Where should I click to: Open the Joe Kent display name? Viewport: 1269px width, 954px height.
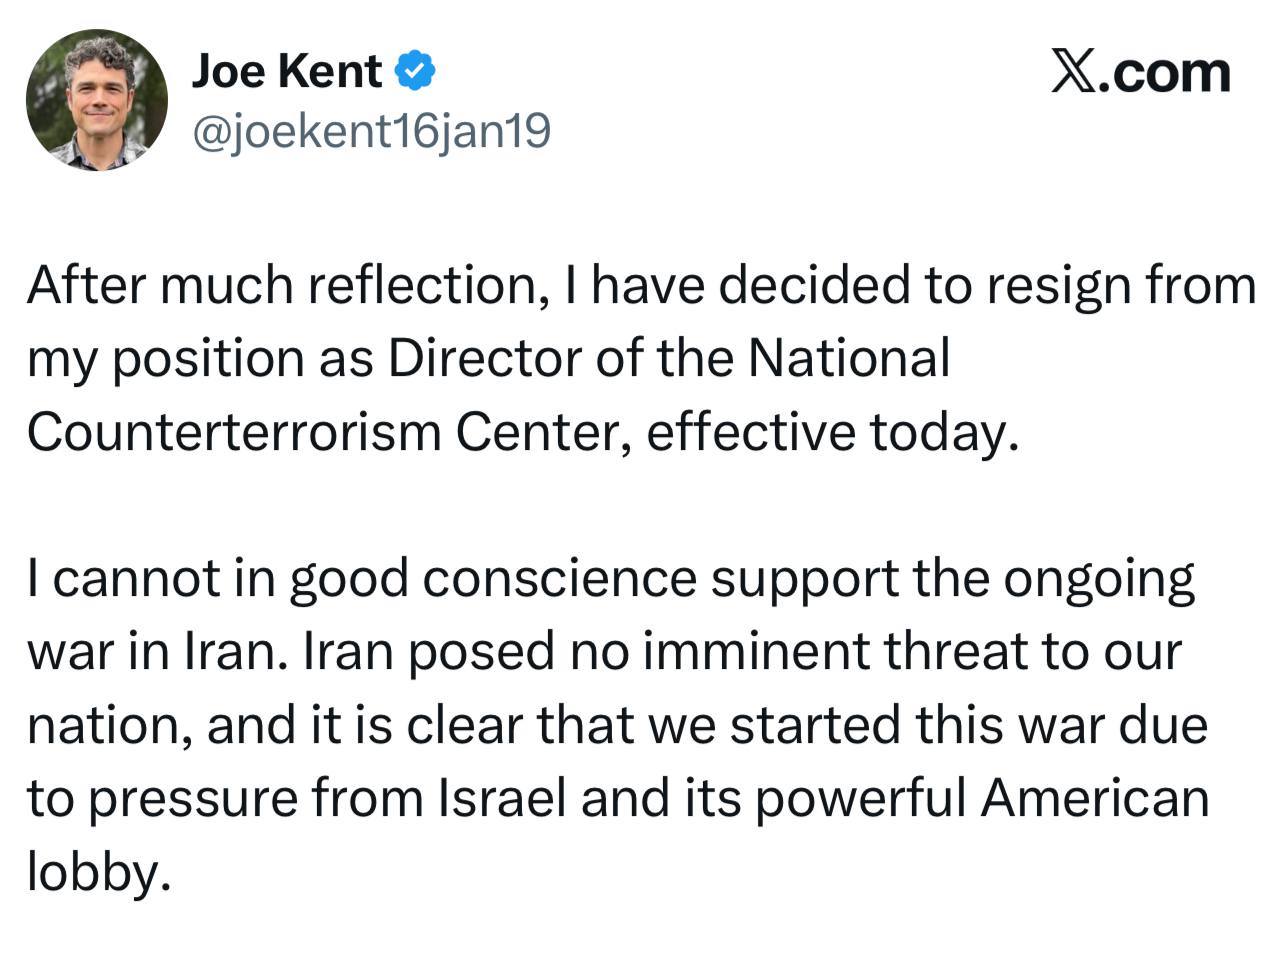pyautogui.click(x=286, y=71)
